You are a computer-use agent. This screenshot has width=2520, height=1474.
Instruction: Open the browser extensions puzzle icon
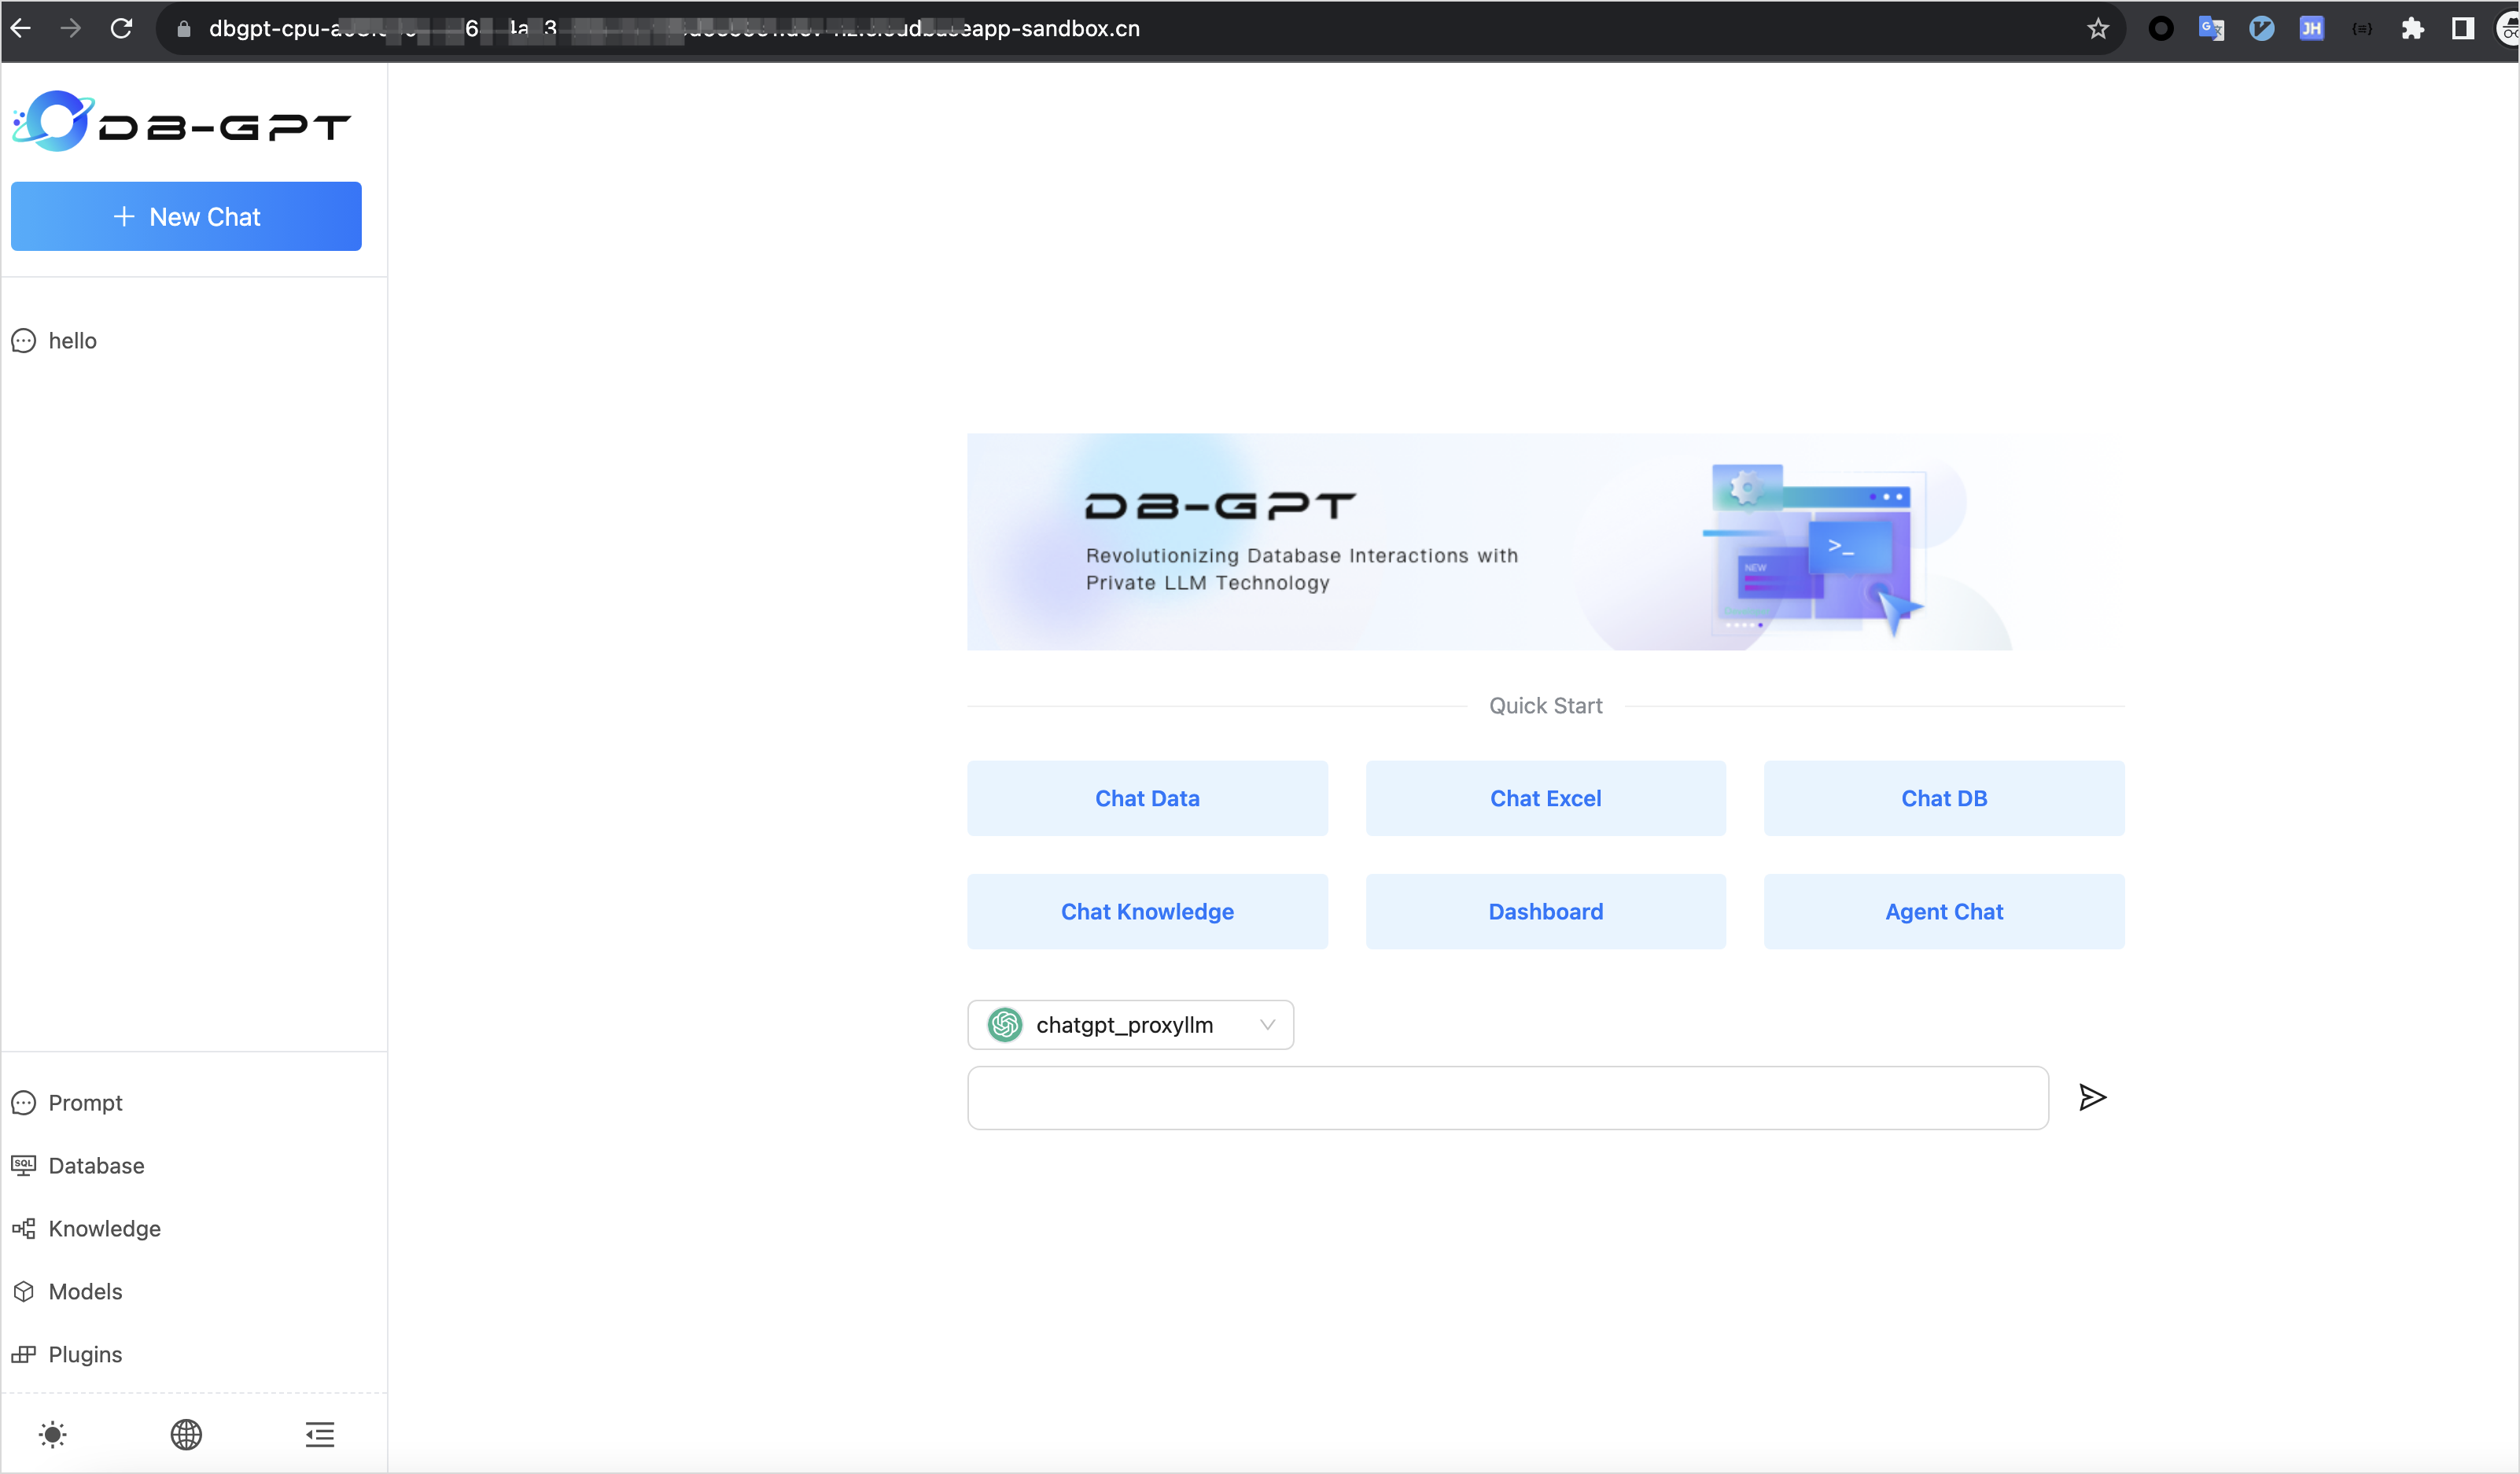click(2412, 28)
